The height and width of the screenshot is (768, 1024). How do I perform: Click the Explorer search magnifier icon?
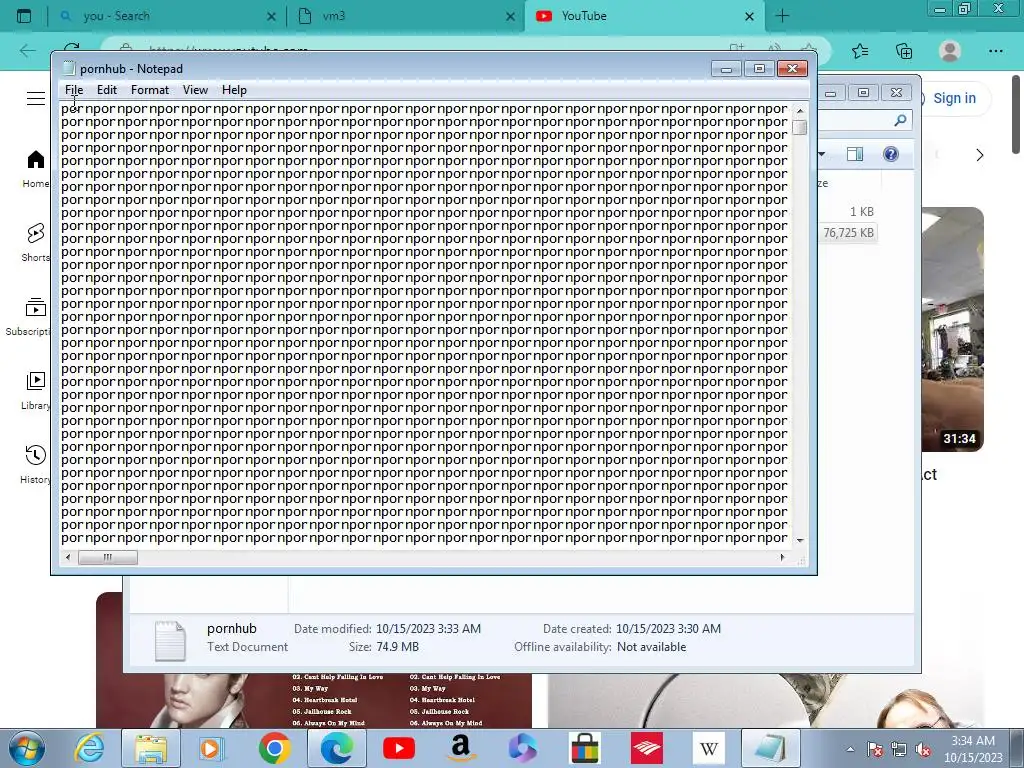[900, 120]
